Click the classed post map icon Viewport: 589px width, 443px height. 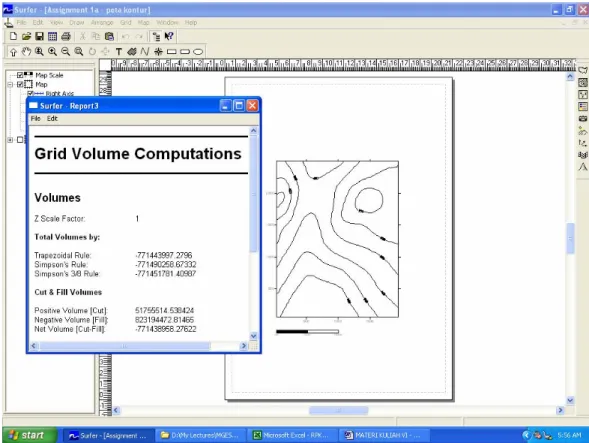(583, 107)
